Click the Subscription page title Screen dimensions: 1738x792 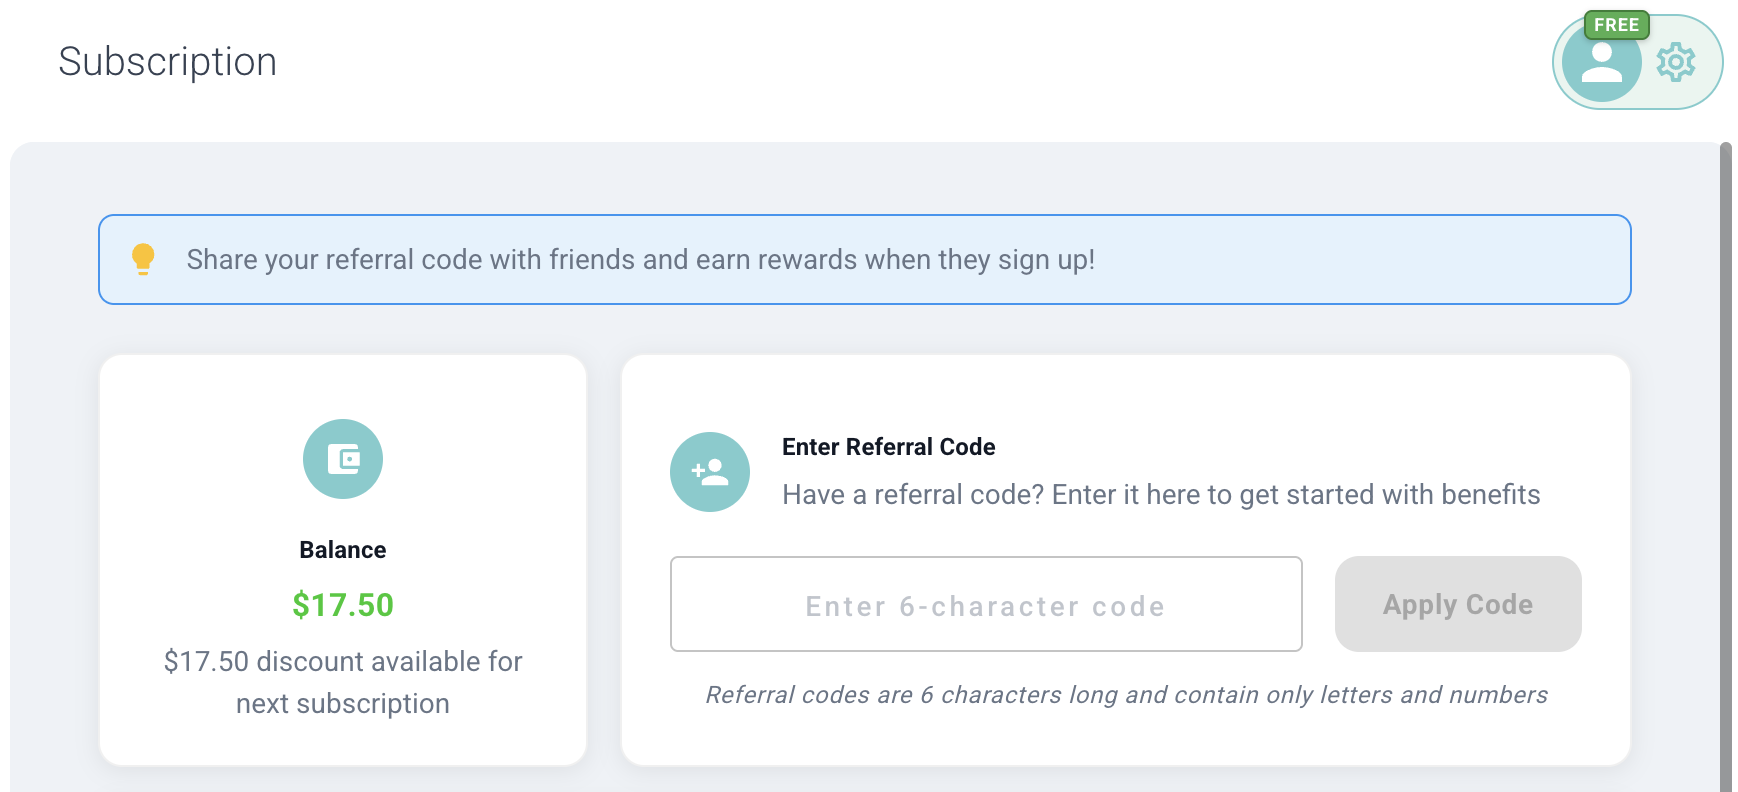click(x=169, y=61)
